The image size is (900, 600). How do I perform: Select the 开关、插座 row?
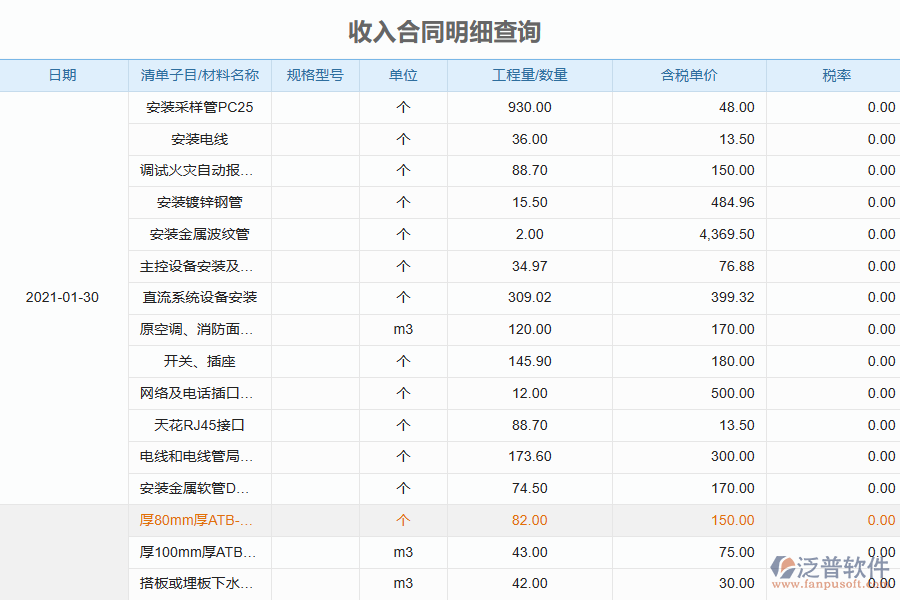[197, 361]
